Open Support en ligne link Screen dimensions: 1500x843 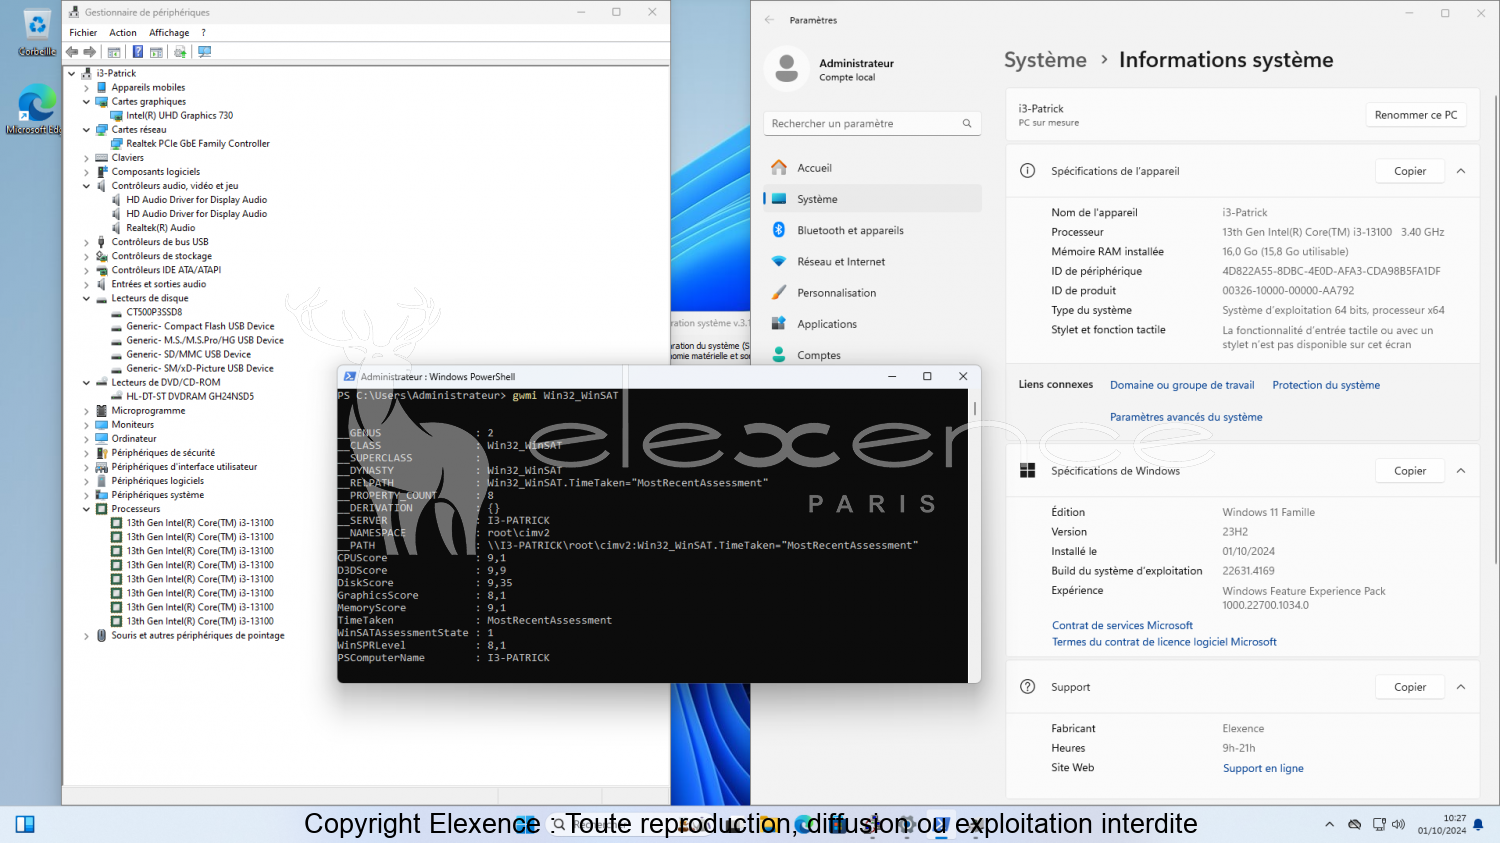1263,768
